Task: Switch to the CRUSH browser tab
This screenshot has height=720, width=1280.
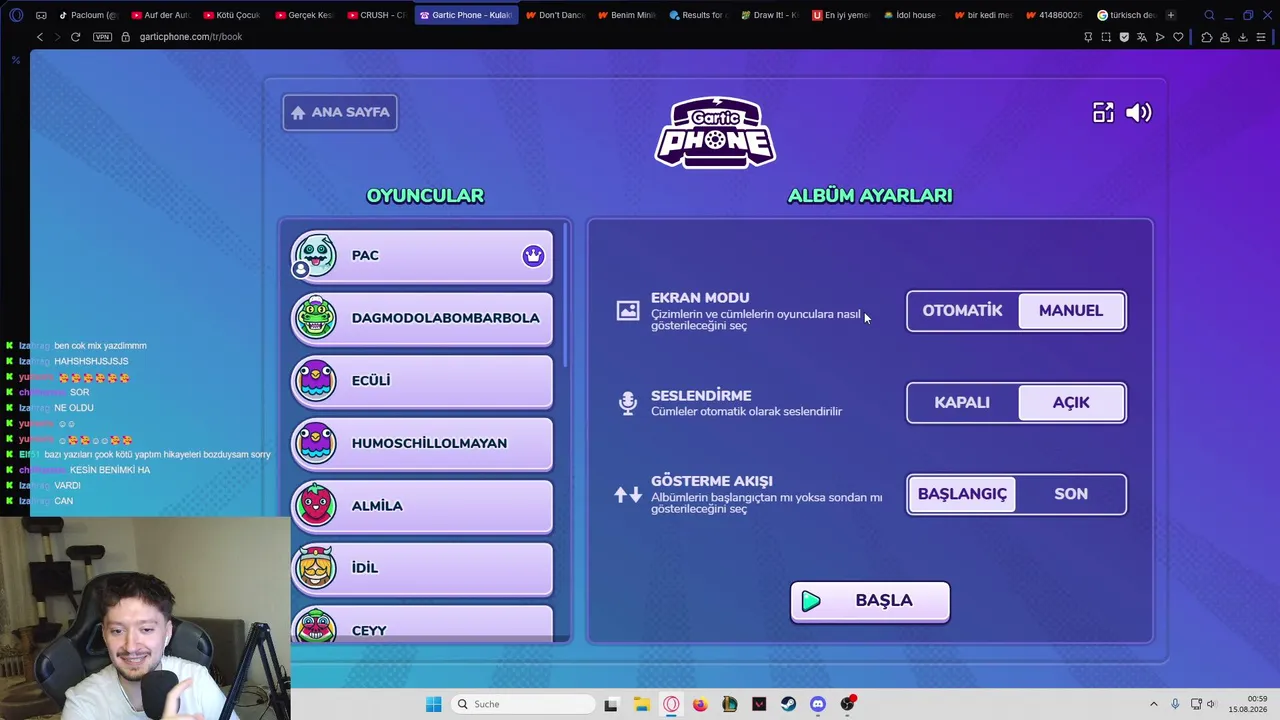Action: tap(376, 15)
